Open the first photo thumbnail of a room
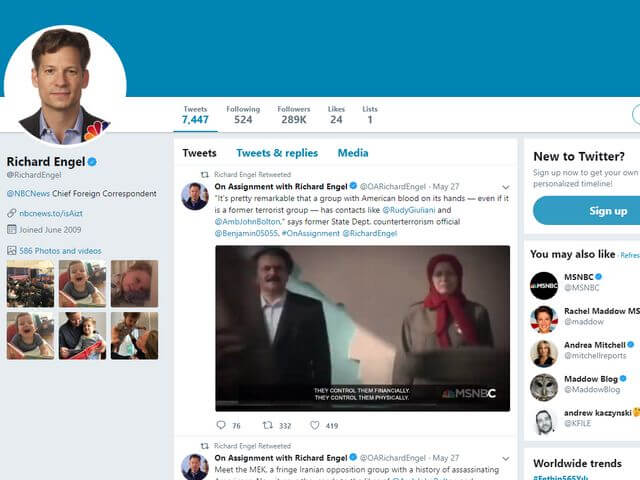The width and height of the screenshot is (640, 480). (x=30, y=284)
